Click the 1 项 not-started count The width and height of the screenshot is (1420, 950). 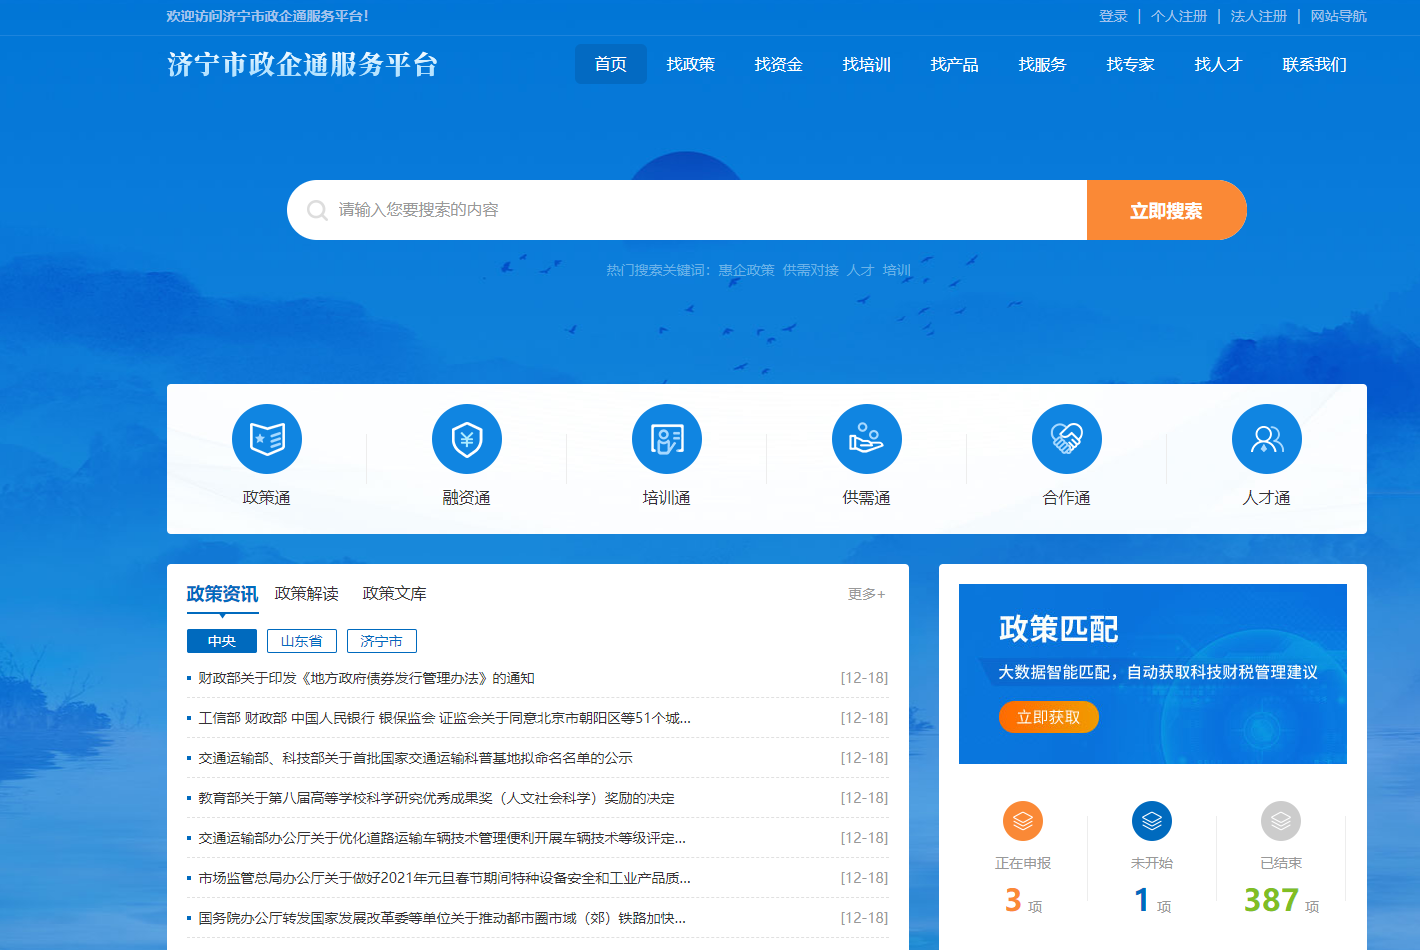(x=1152, y=901)
